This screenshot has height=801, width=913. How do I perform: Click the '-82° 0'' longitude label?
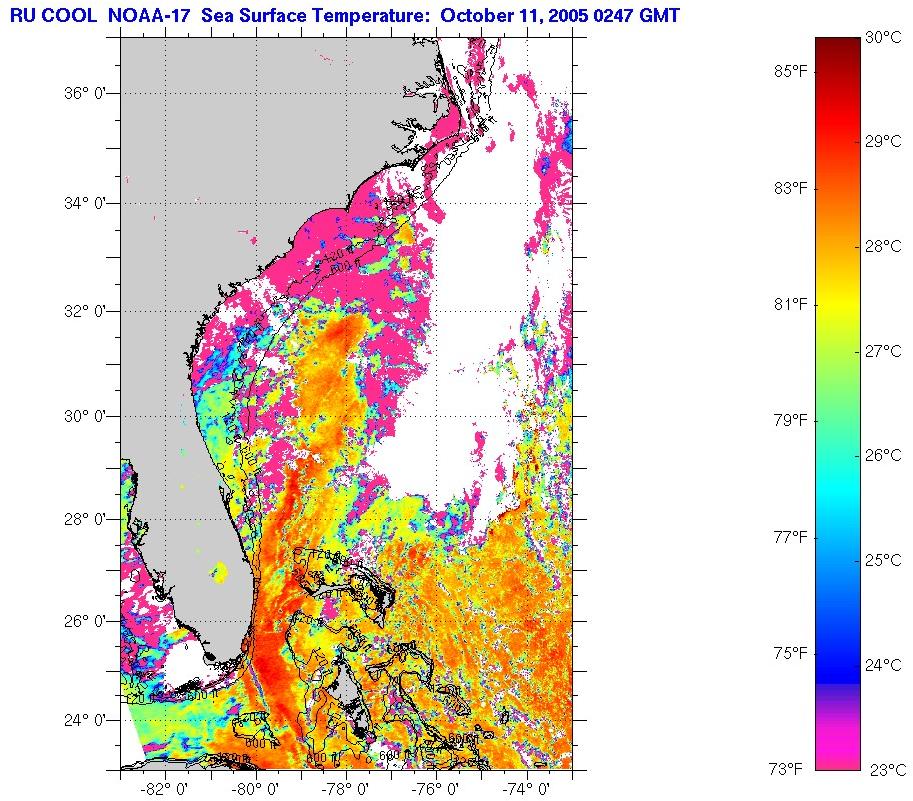click(165, 790)
